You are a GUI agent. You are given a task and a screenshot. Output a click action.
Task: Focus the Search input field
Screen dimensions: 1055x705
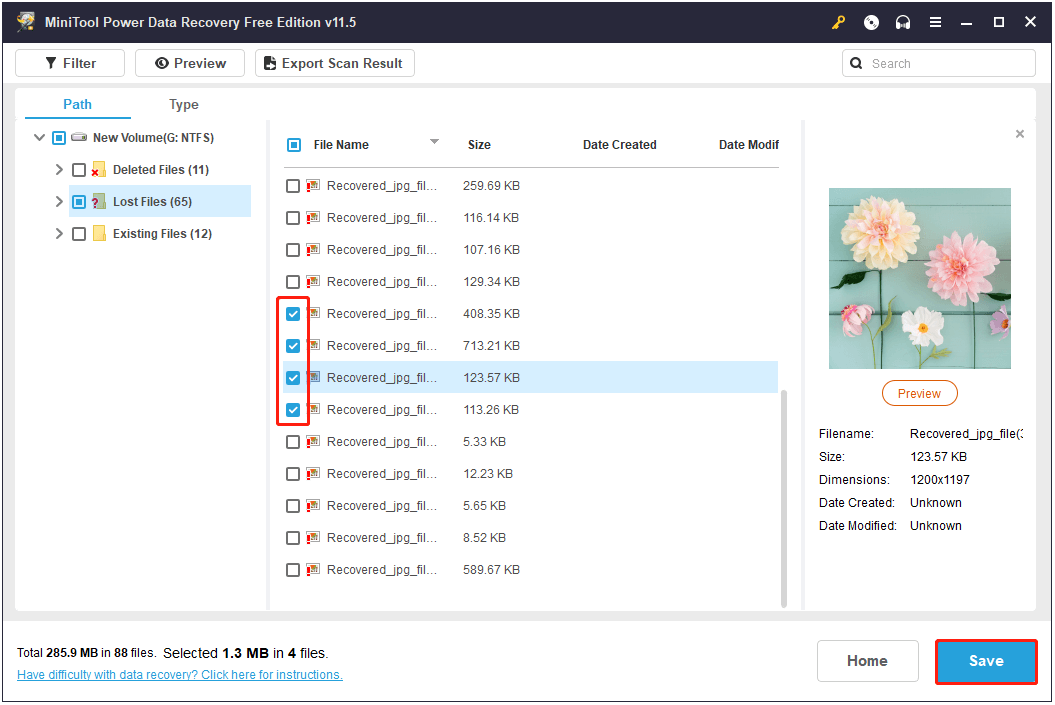(x=939, y=63)
